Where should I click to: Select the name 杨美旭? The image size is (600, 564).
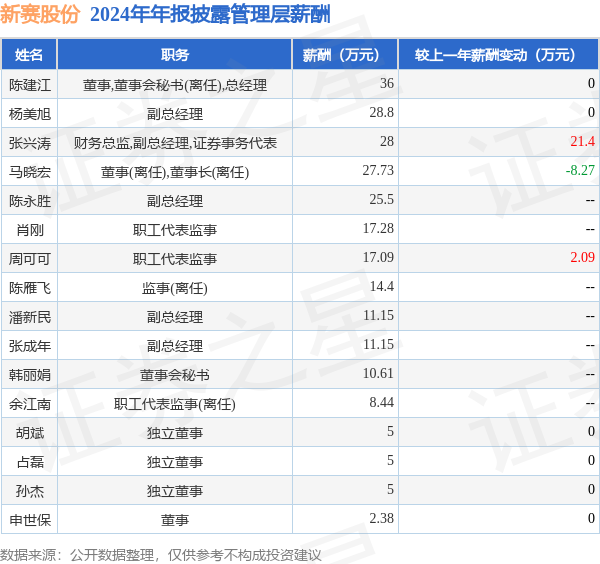30,114
